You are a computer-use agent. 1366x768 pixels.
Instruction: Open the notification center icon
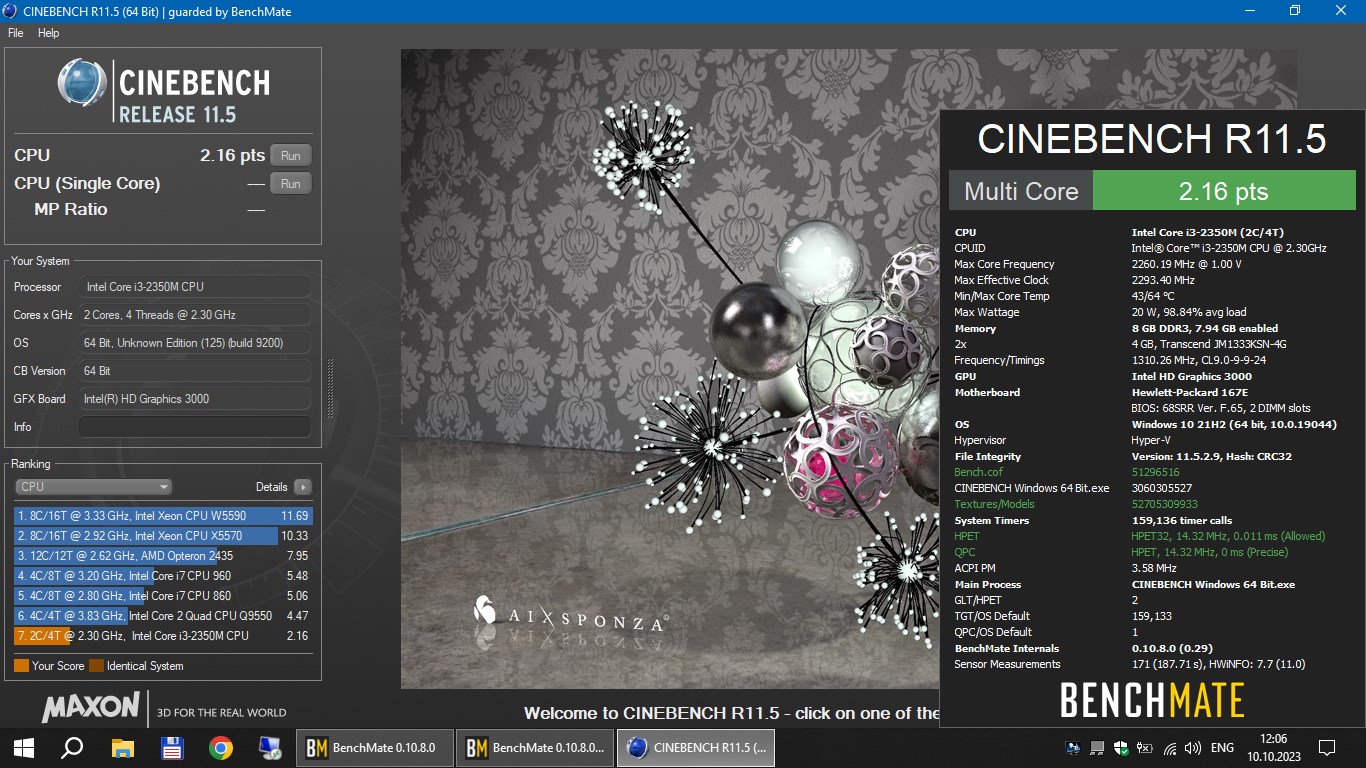[1327, 747]
